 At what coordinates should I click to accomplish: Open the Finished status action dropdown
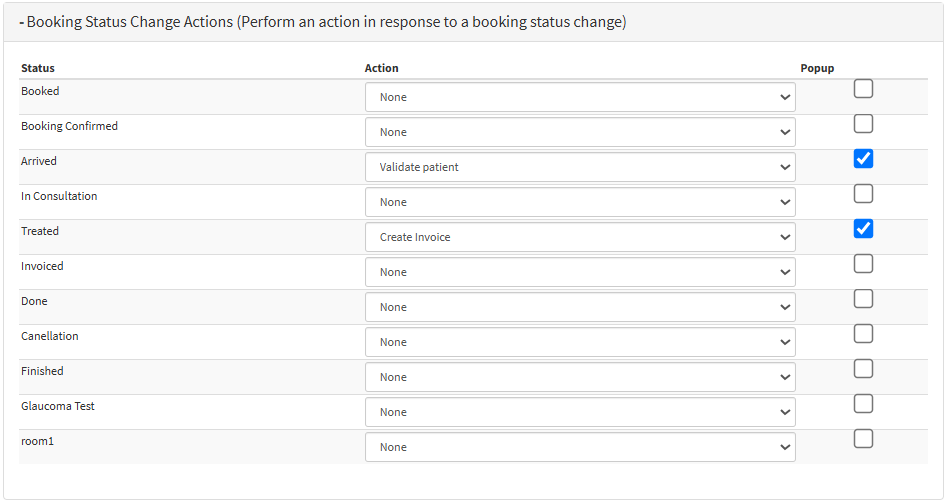point(580,378)
